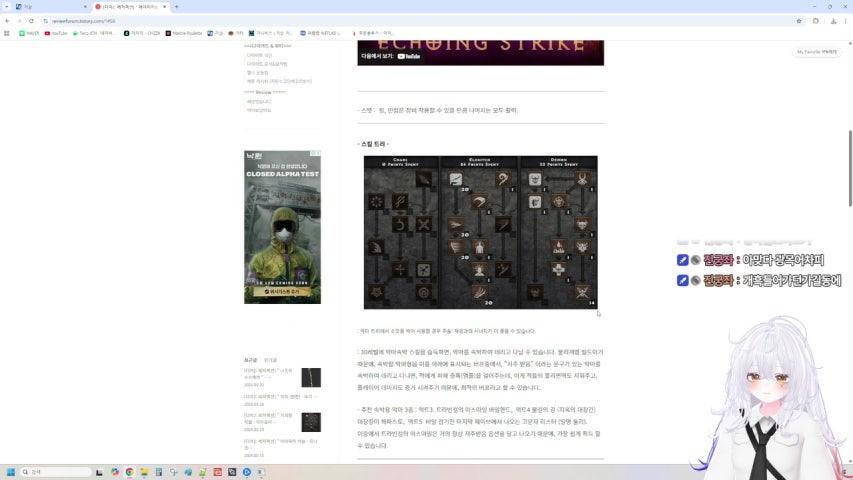Image resolution: width=853 pixels, height=480 pixels.
Task: Switch to the first inactive browser tab
Action: tap(49, 7)
